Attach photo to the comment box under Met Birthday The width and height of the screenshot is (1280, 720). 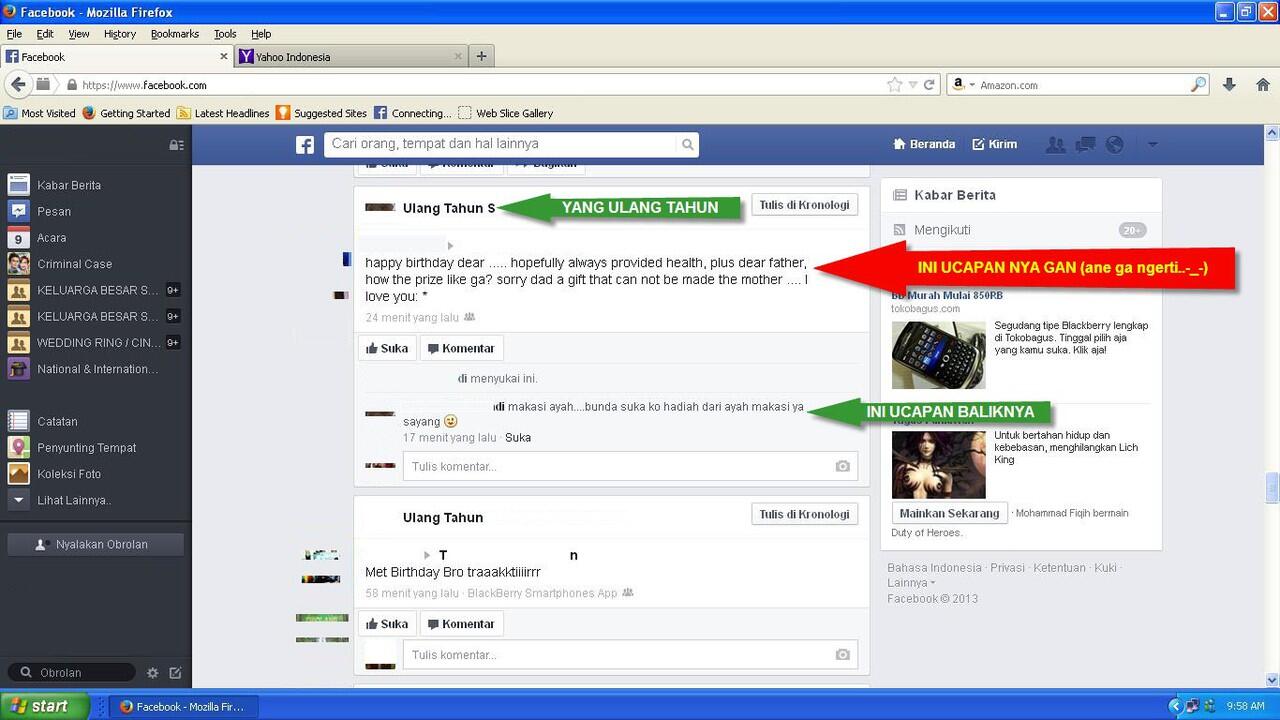pyautogui.click(x=843, y=655)
